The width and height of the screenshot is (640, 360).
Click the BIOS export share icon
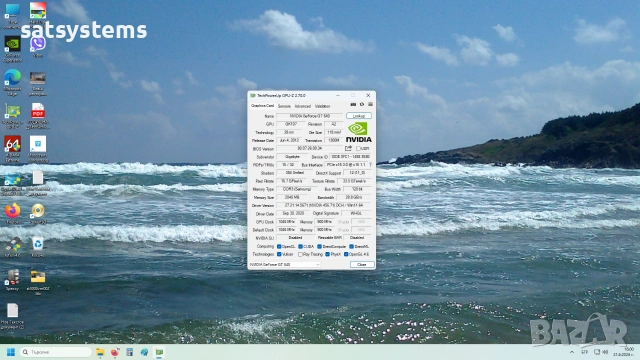(x=348, y=149)
